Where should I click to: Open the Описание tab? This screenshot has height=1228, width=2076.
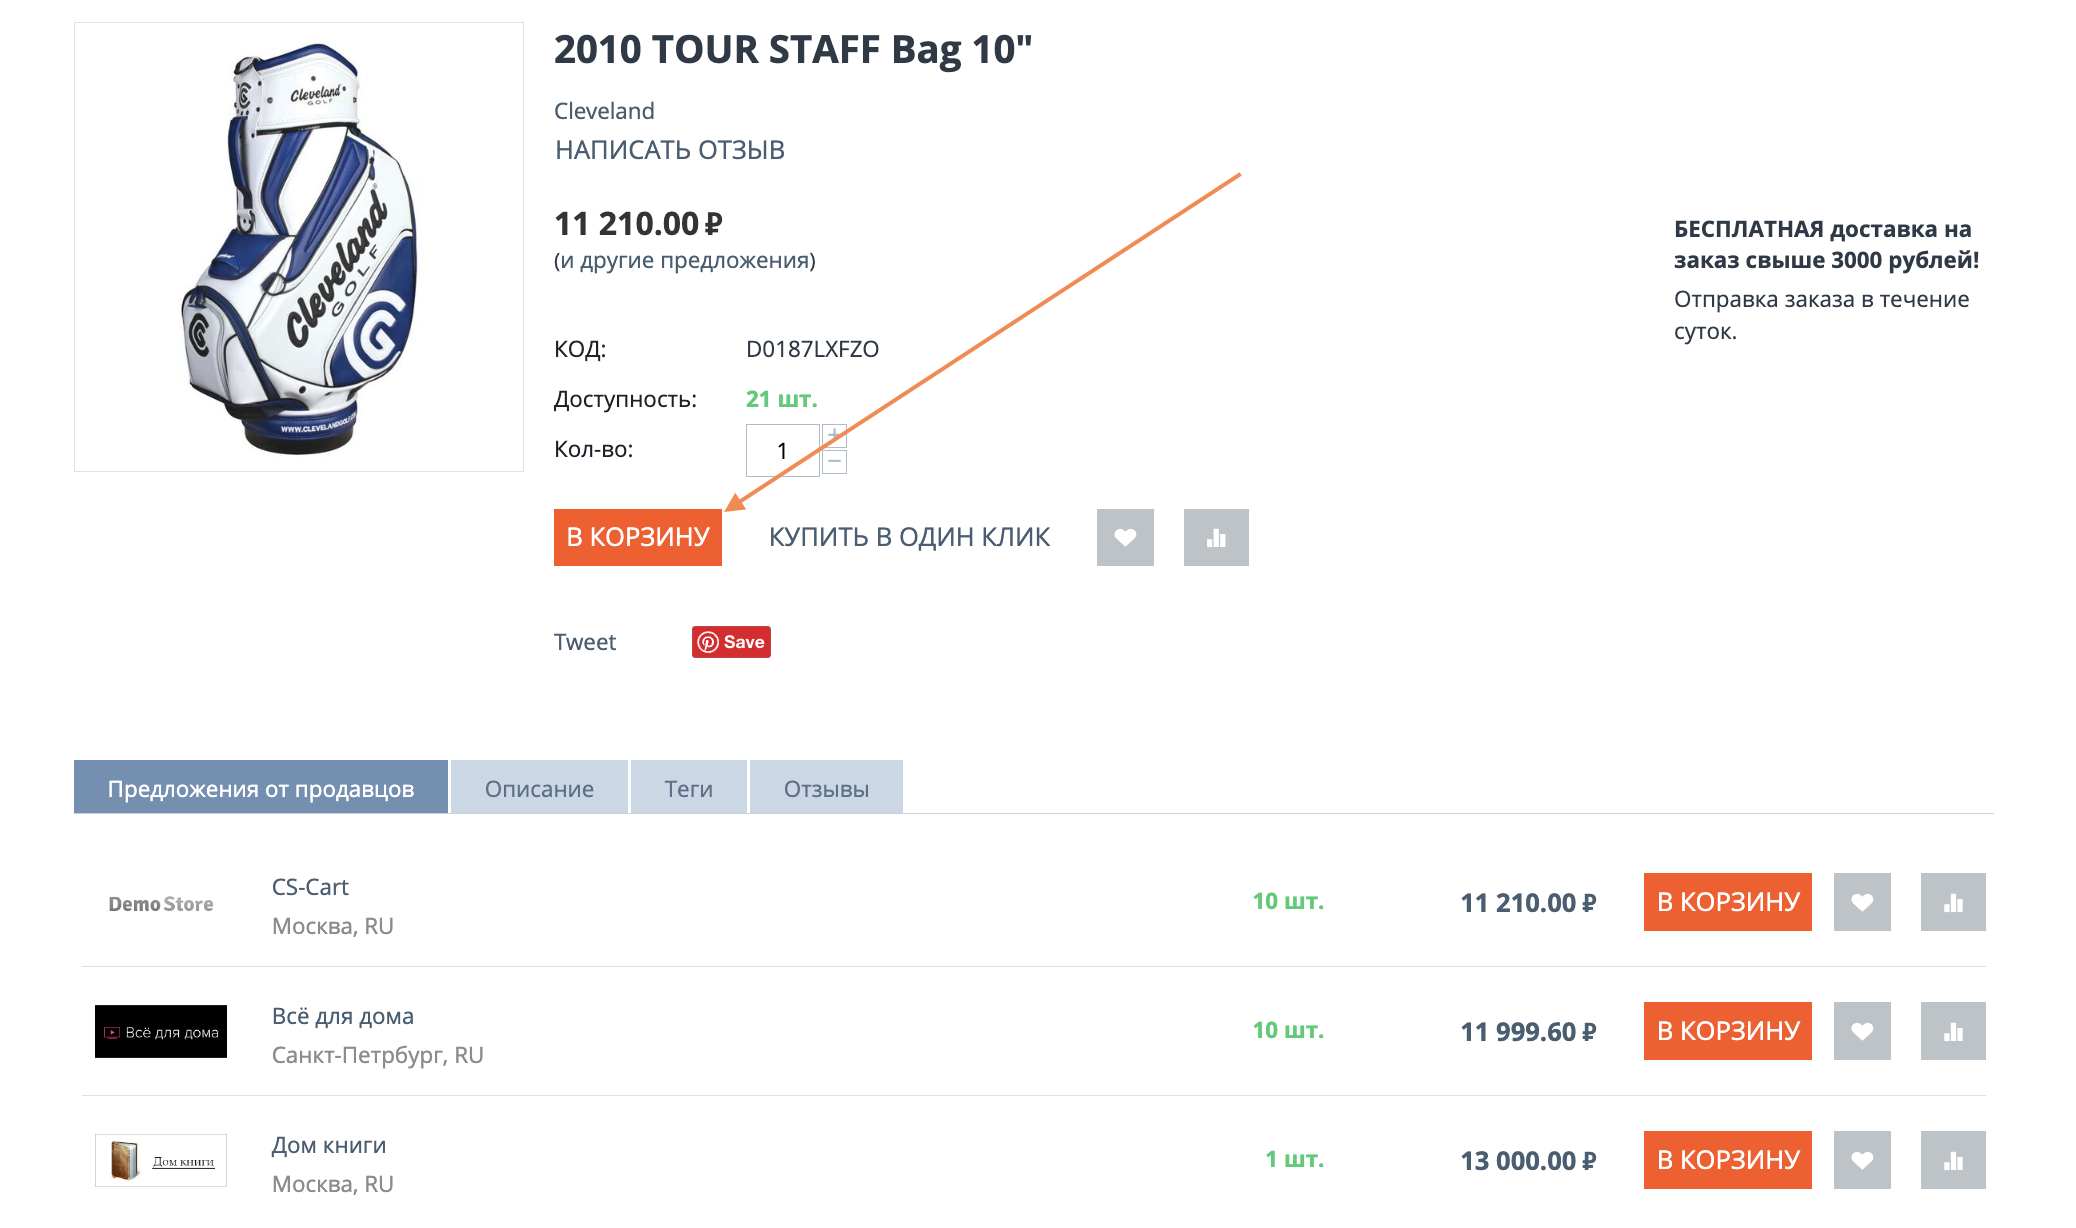(539, 788)
